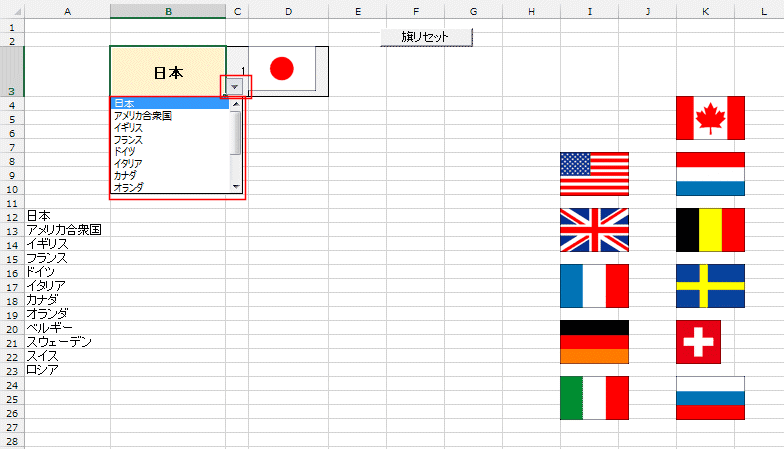Click column H header
784x449 pixels.
coord(532,12)
